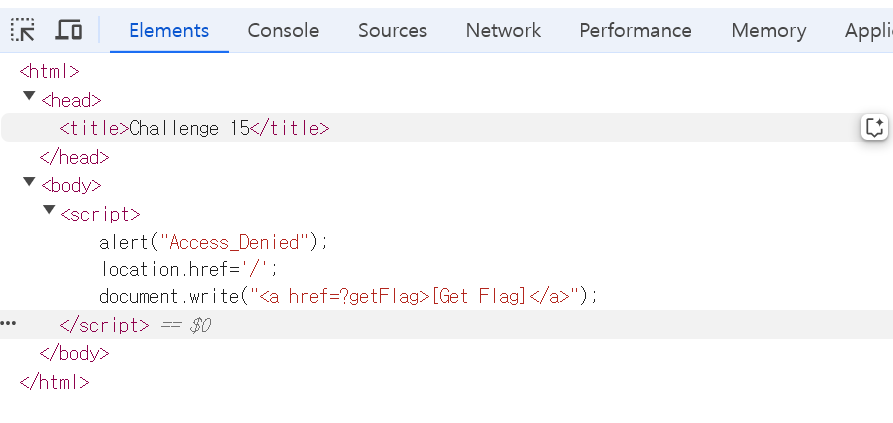
Task: Select the closing head tag
Action: tap(75, 157)
